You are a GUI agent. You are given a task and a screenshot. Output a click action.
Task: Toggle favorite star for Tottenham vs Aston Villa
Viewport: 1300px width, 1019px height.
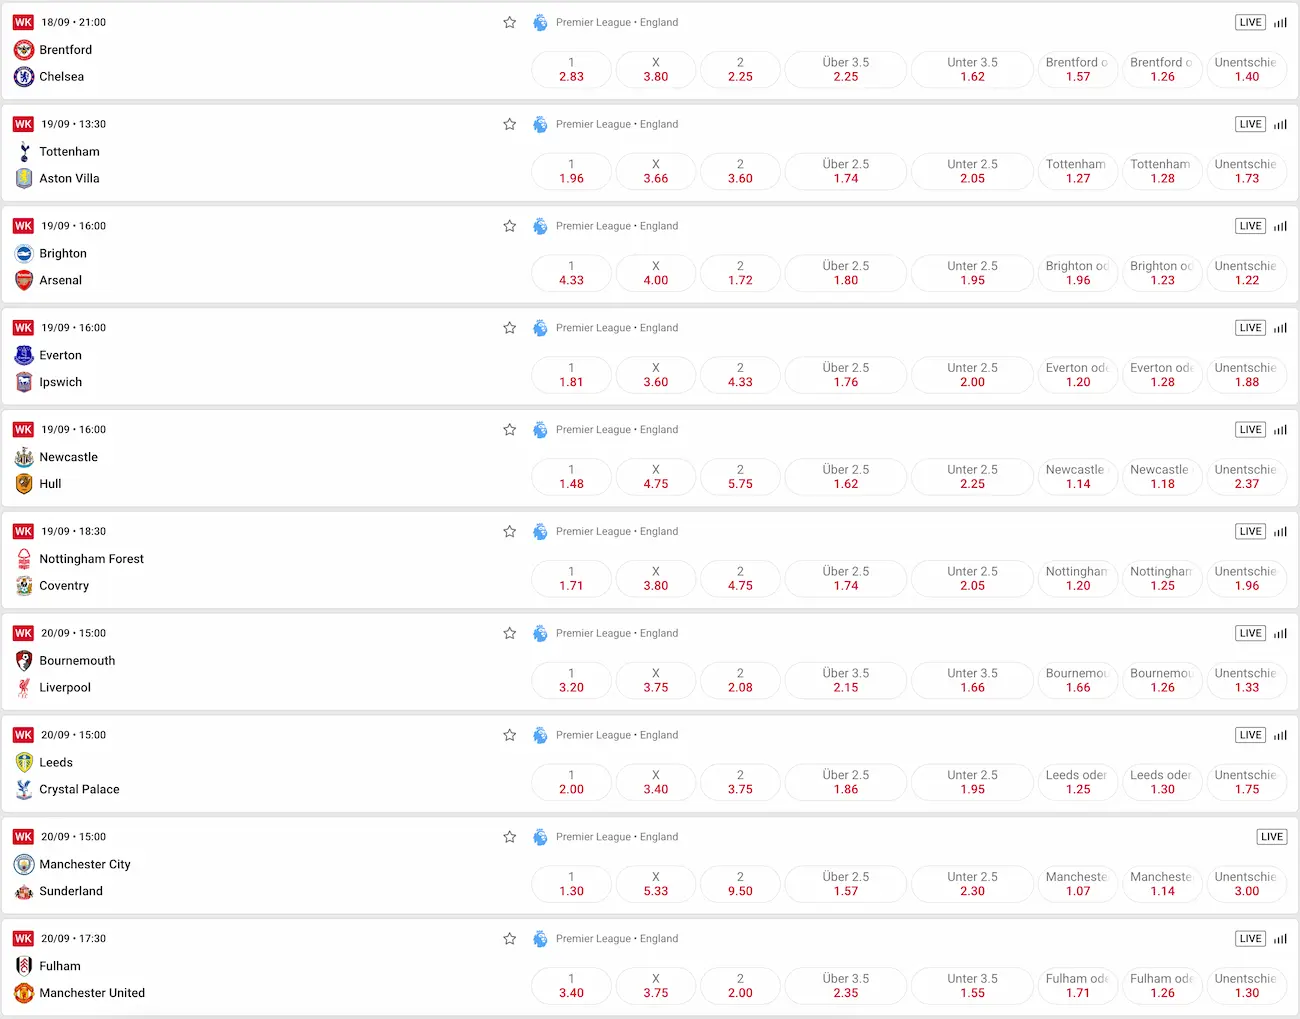point(509,124)
